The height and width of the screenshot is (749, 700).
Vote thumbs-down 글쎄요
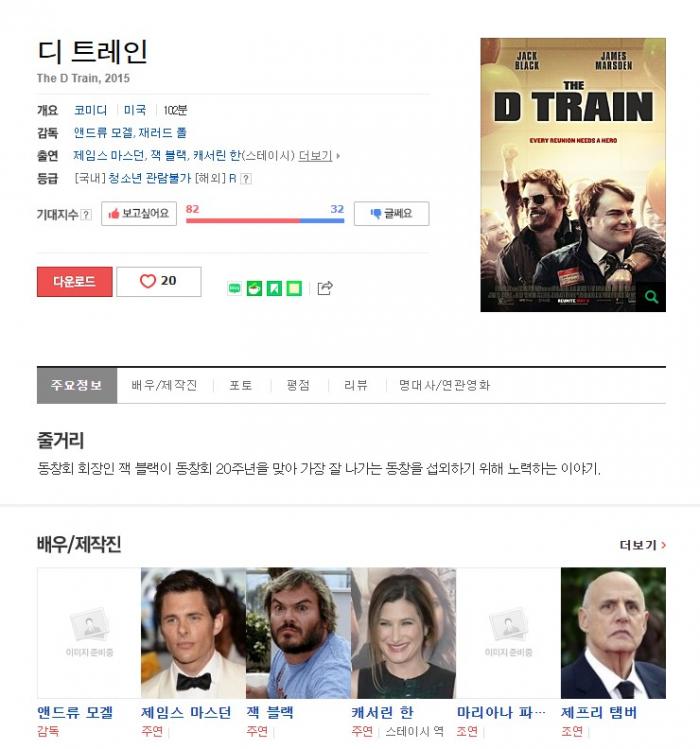tap(391, 214)
